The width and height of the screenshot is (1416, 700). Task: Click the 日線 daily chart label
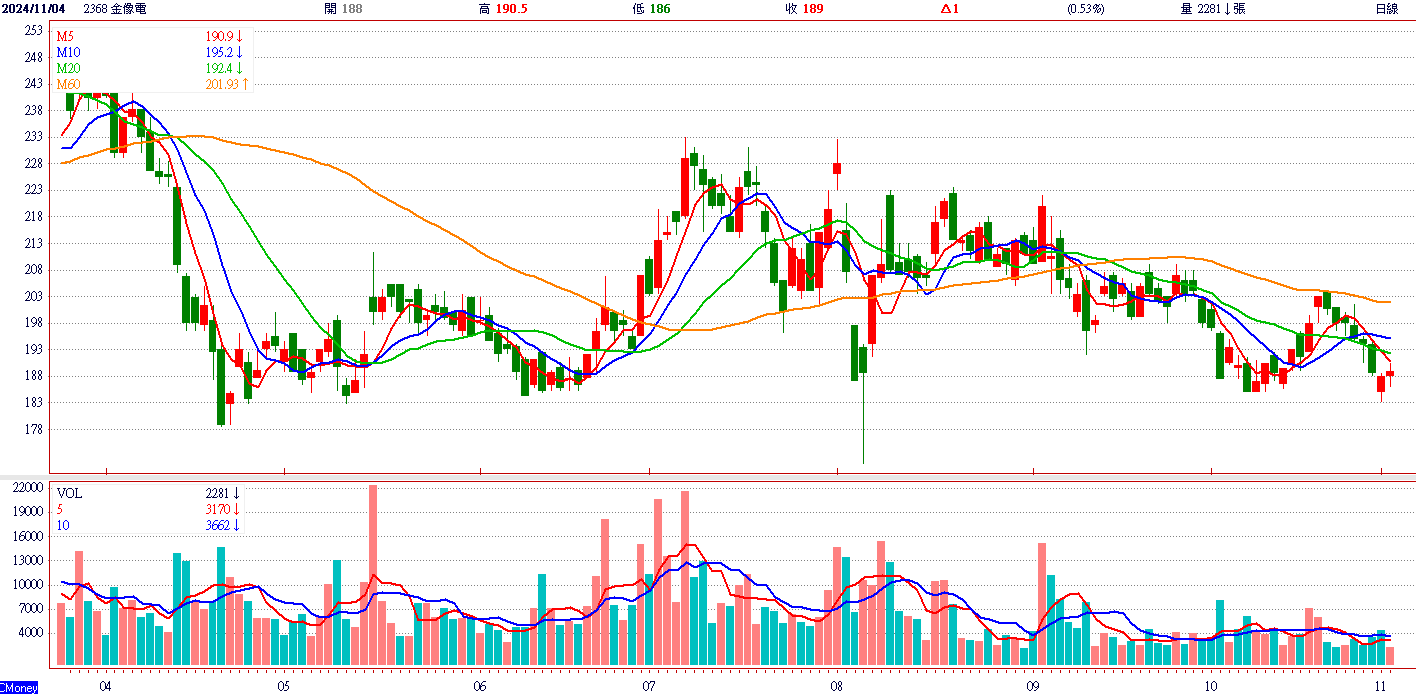1386,9
